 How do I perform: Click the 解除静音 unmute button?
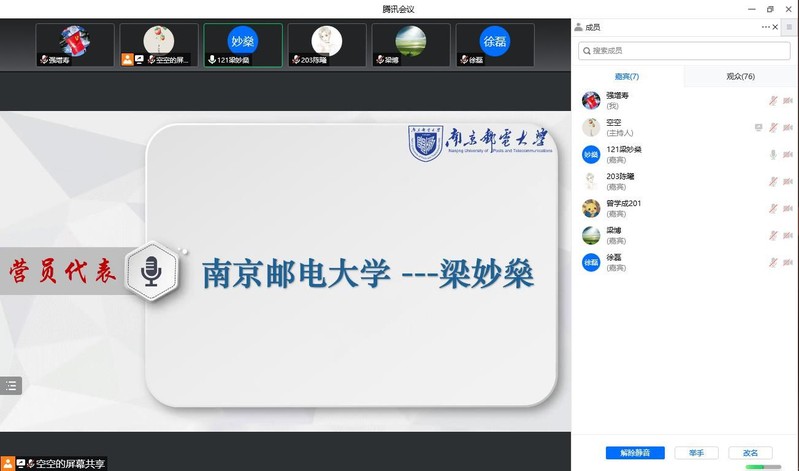click(x=634, y=453)
